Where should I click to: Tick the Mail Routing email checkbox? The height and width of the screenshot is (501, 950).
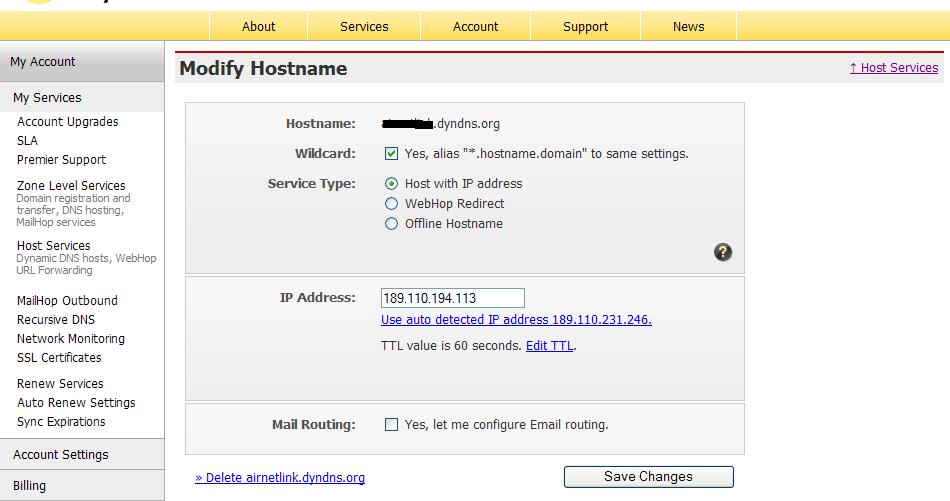point(392,425)
